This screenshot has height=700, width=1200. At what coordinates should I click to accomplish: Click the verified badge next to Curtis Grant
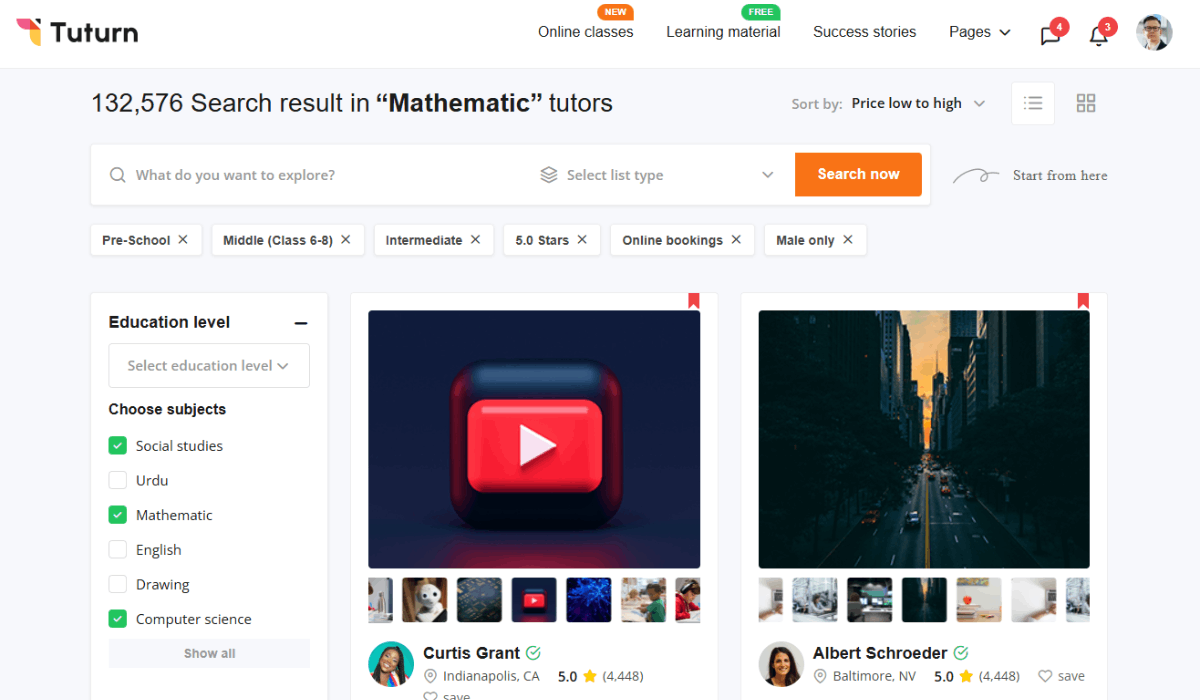point(534,653)
